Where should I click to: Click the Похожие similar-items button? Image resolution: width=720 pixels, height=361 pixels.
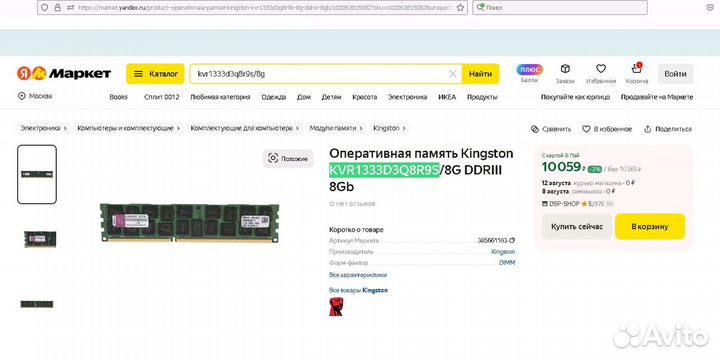point(288,158)
